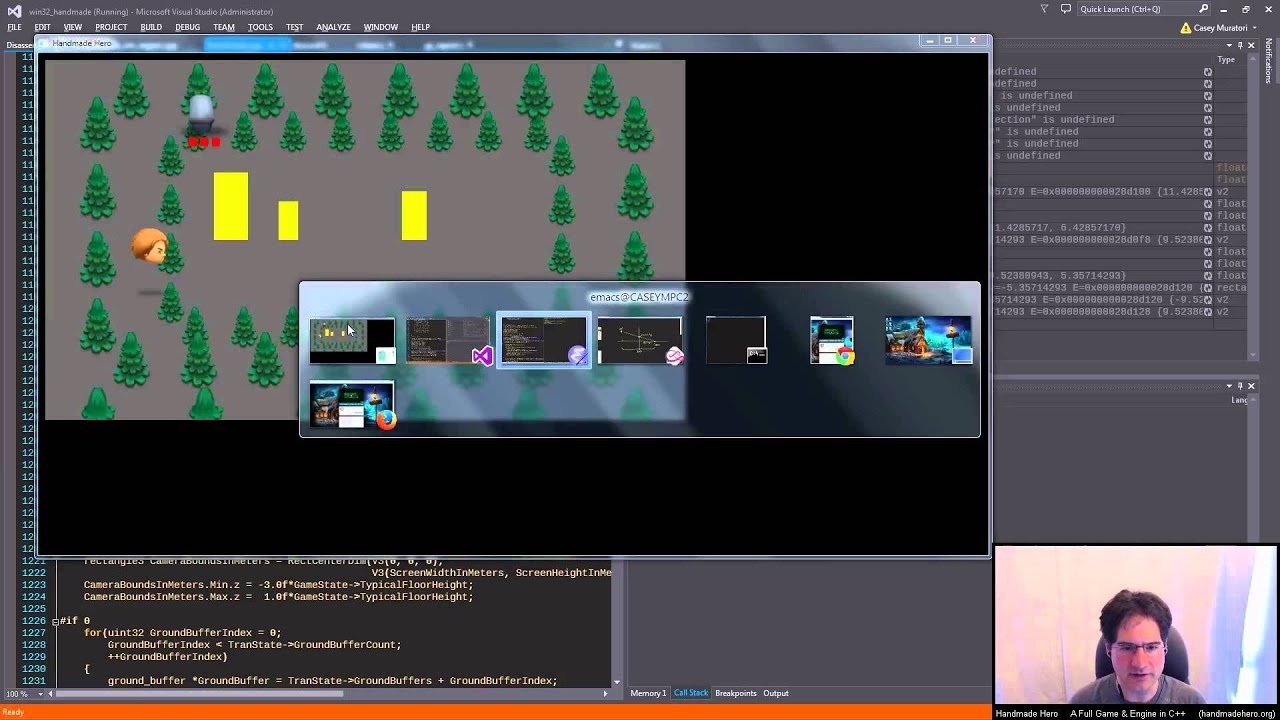
Task: Click the 'for(uint32 GroundBufferIndex = 0;' line
Action: tap(182, 633)
